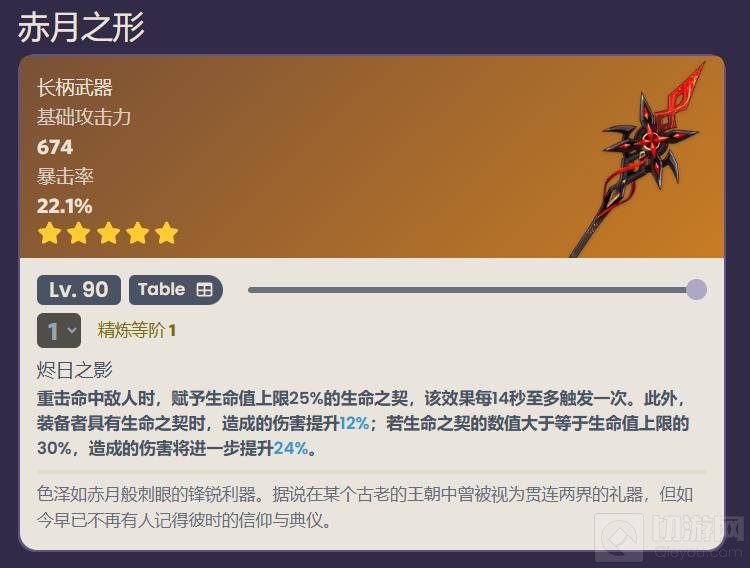Click the 烬日之影 passive skill name

[75, 370]
